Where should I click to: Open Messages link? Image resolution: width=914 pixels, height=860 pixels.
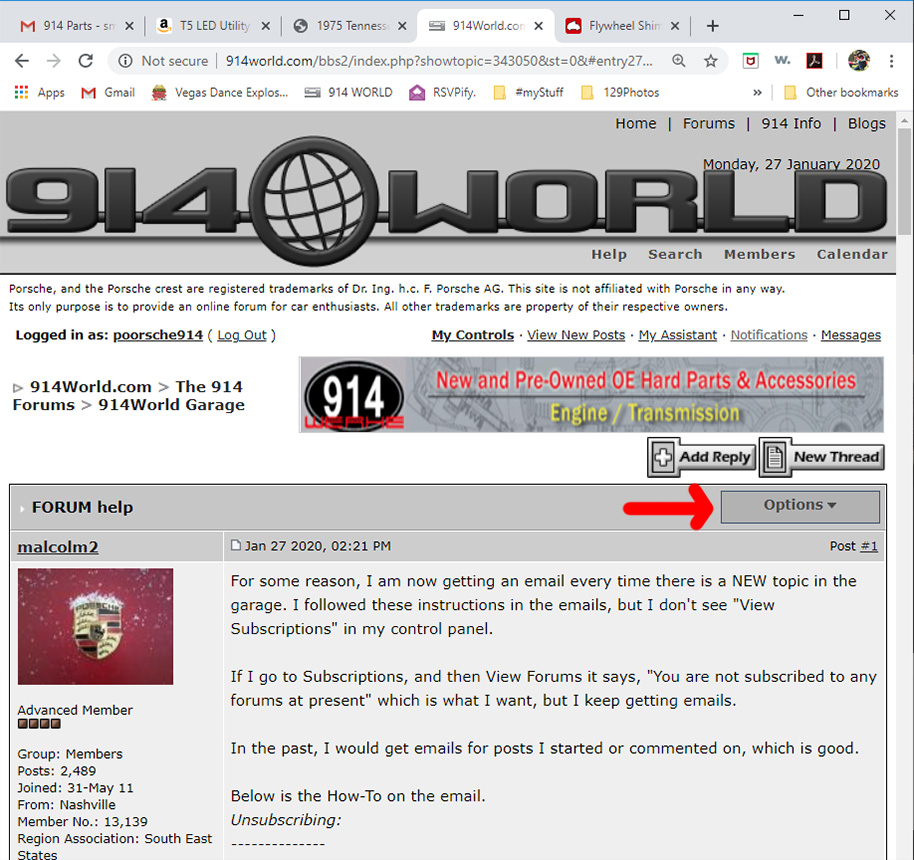(x=851, y=335)
